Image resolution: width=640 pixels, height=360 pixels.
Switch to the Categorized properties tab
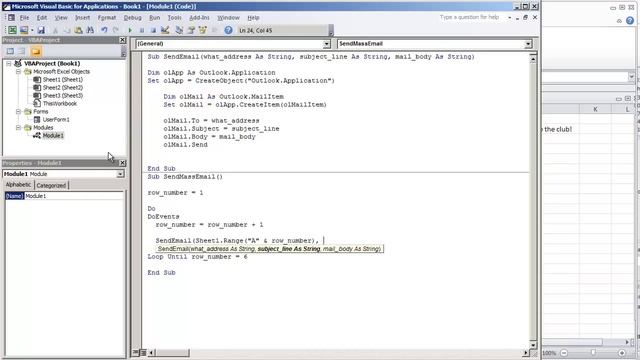[51, 185]
